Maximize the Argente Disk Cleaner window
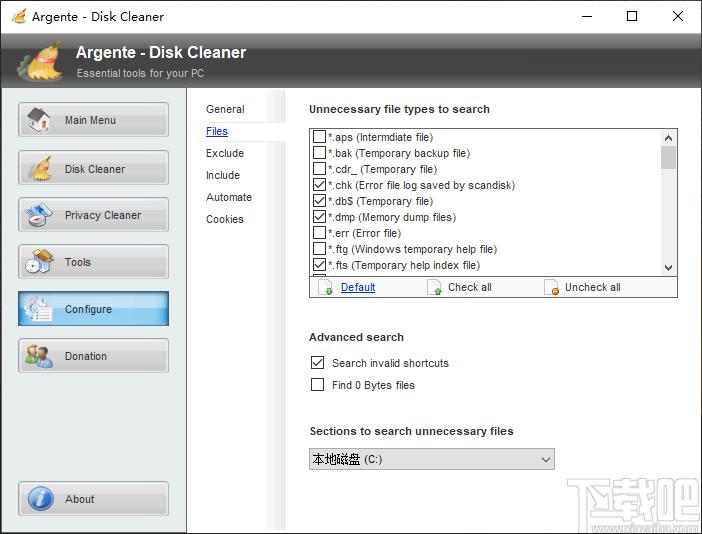 pyautogui.click(x=632, y=16)
